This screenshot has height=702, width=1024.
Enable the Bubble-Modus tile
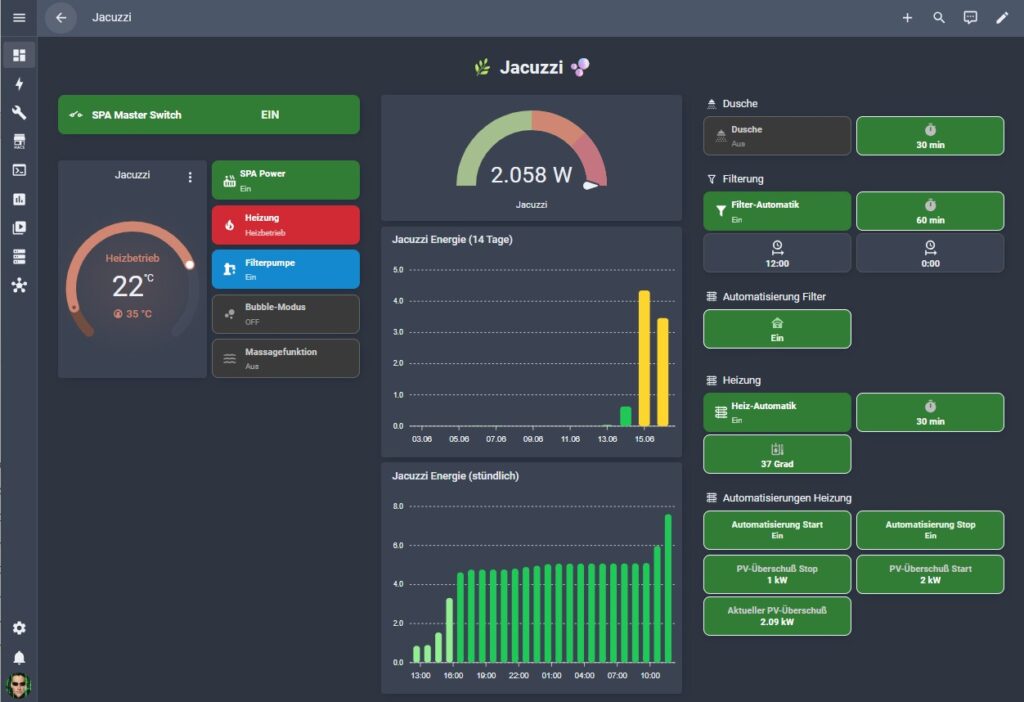click(285, 314)
